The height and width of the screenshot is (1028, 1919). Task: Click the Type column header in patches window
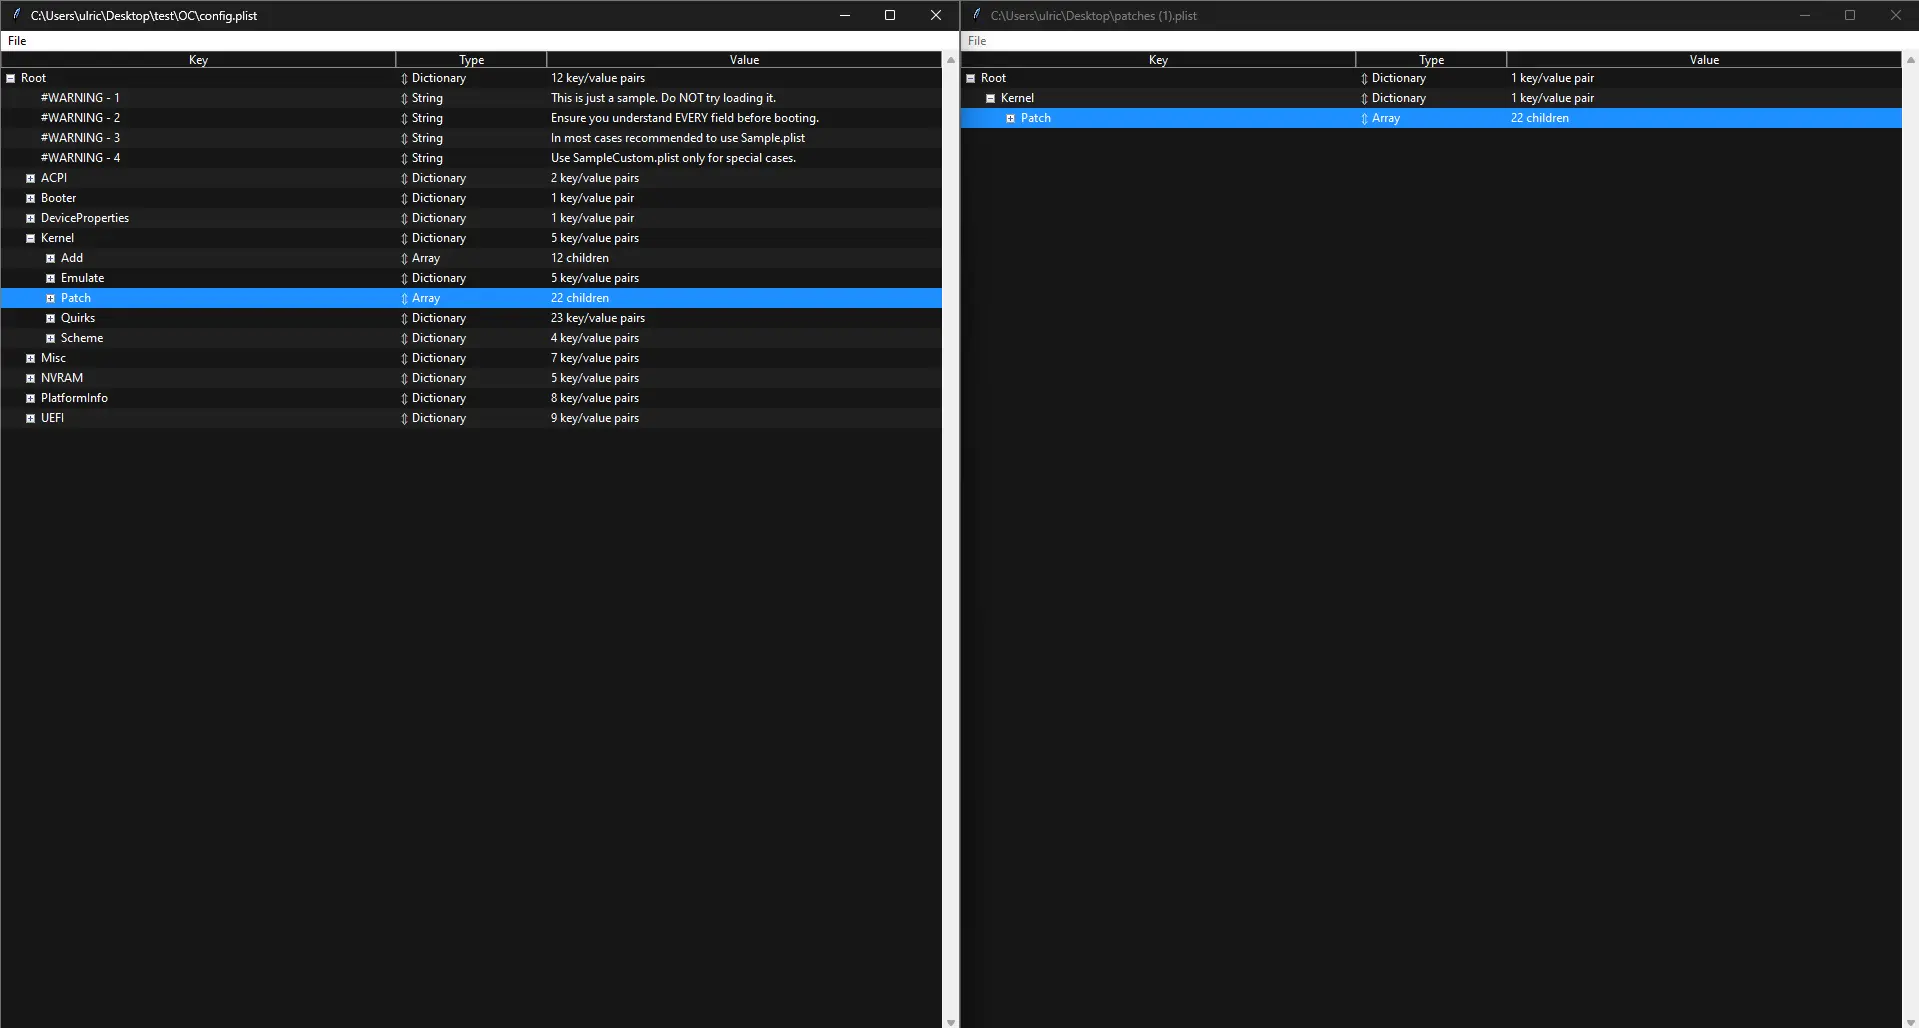tap(1431, 60)
